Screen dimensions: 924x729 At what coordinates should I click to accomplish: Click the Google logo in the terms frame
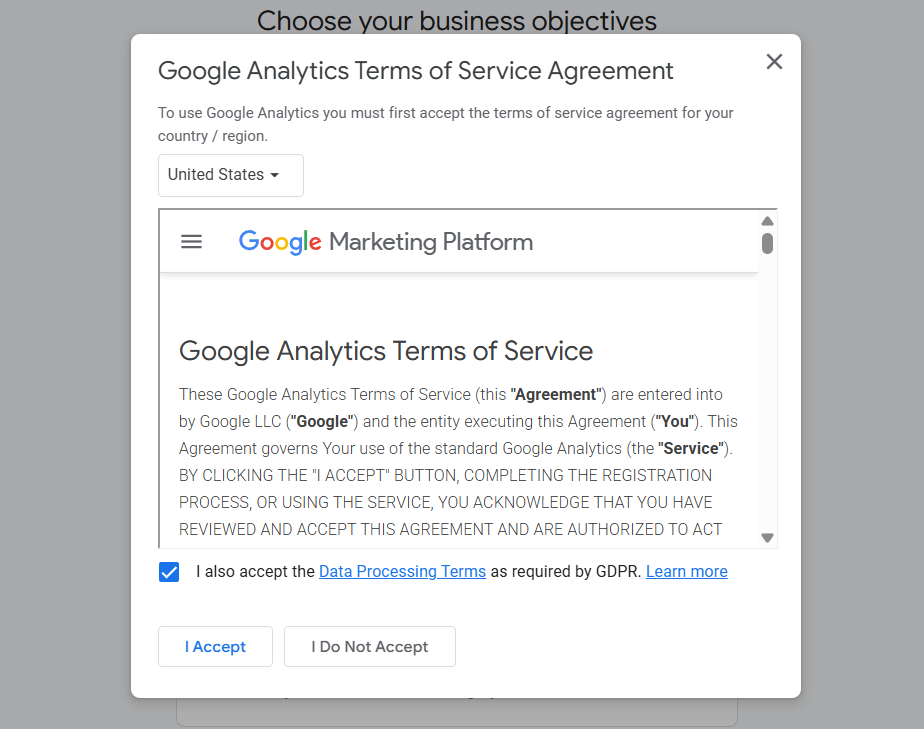pyautogui.click(x=280, y=242)
